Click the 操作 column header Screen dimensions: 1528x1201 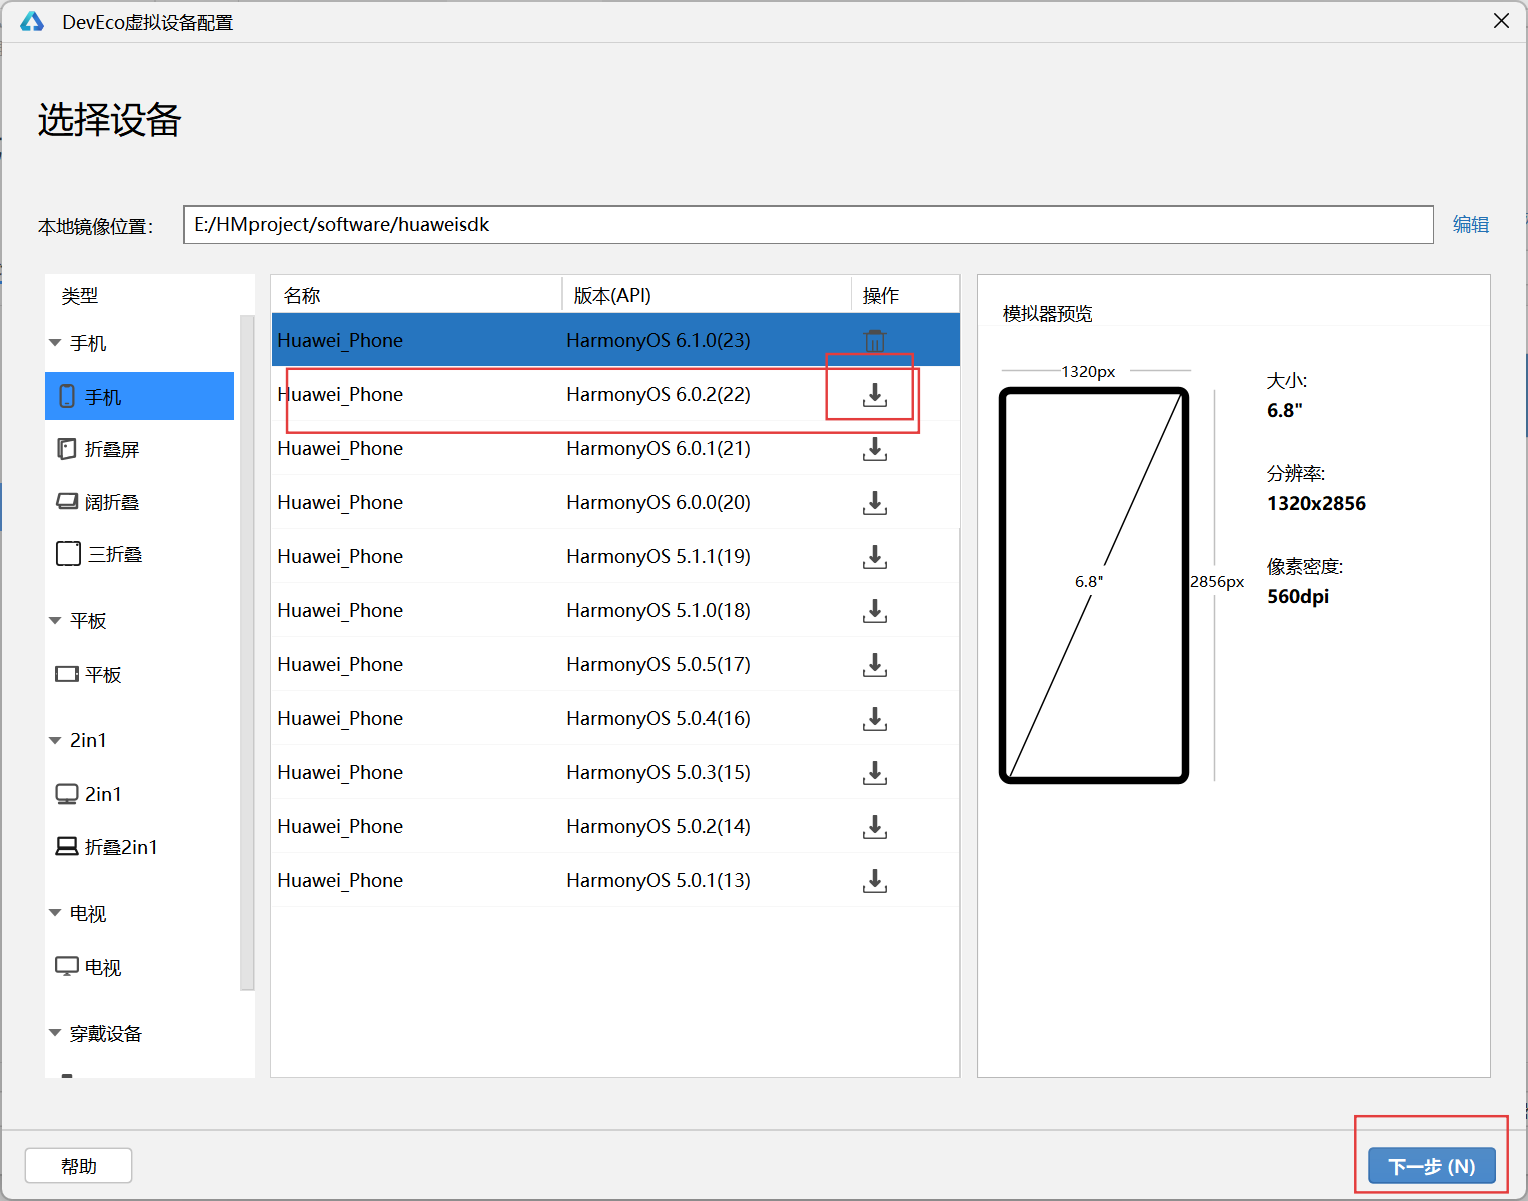point(905,296)
